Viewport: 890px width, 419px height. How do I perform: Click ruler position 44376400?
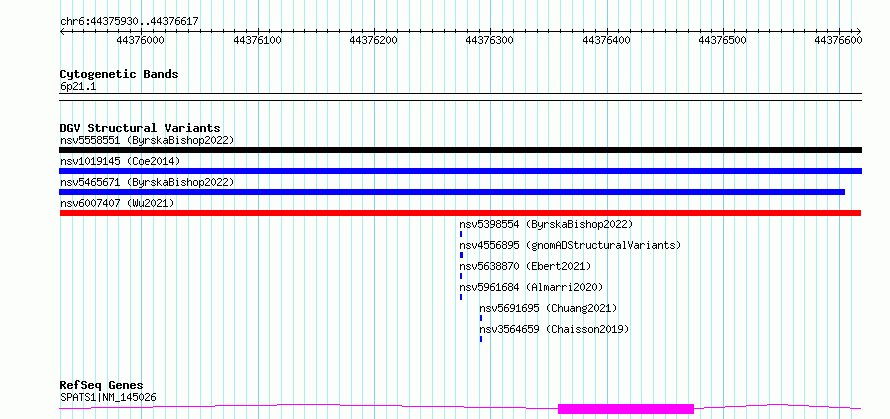(606, 41)
